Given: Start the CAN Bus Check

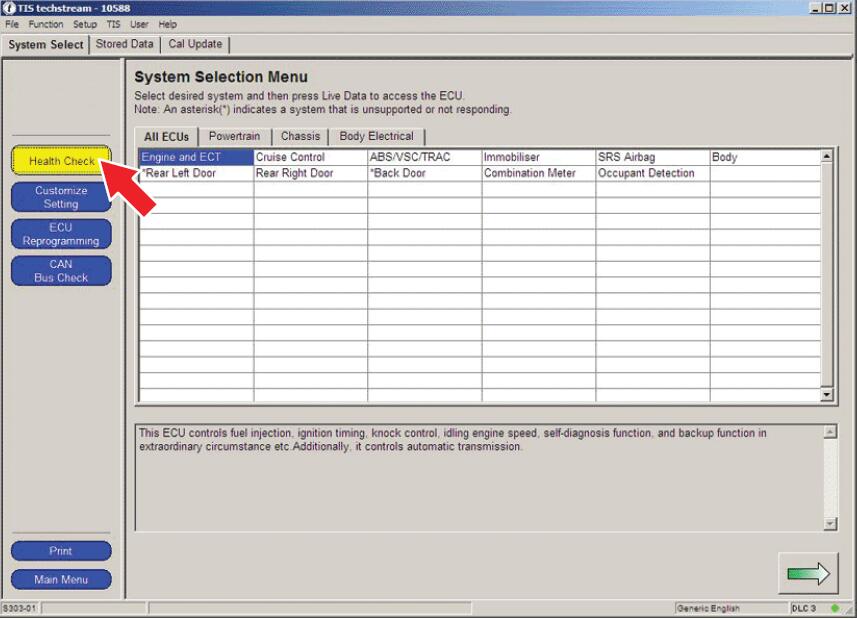Looking at the screenshot, I should 61,270.
